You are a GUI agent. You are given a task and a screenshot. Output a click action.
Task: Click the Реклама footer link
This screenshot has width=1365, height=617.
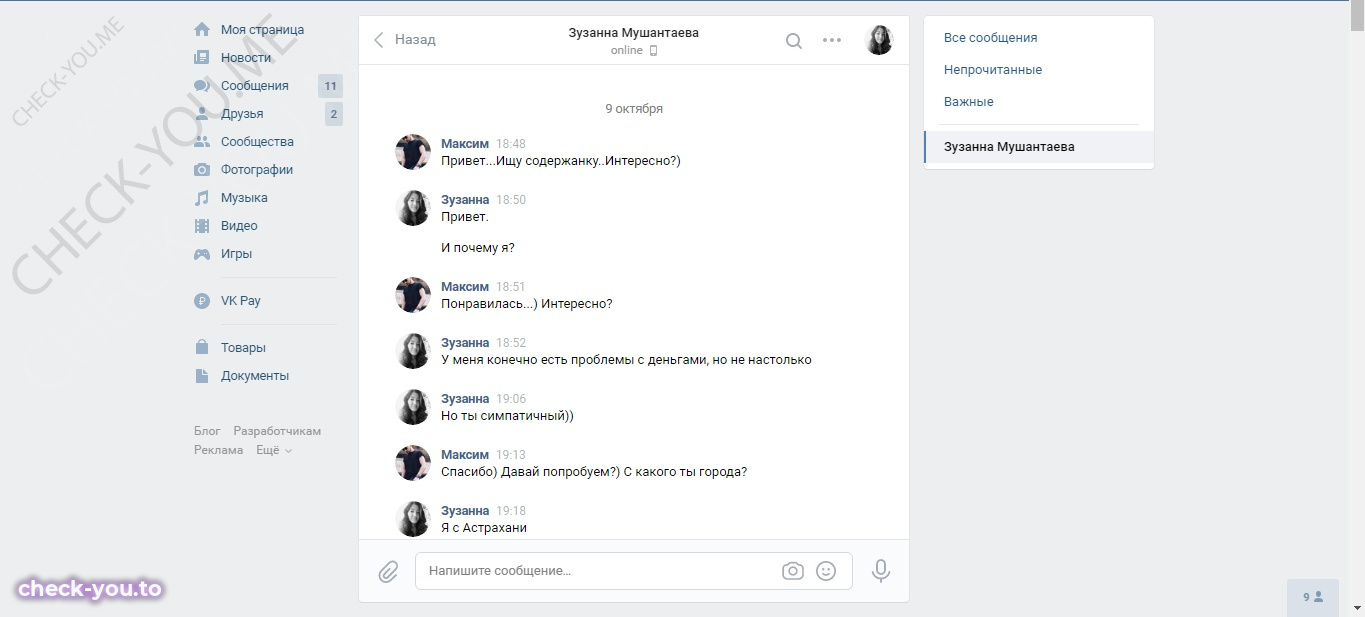219,450
